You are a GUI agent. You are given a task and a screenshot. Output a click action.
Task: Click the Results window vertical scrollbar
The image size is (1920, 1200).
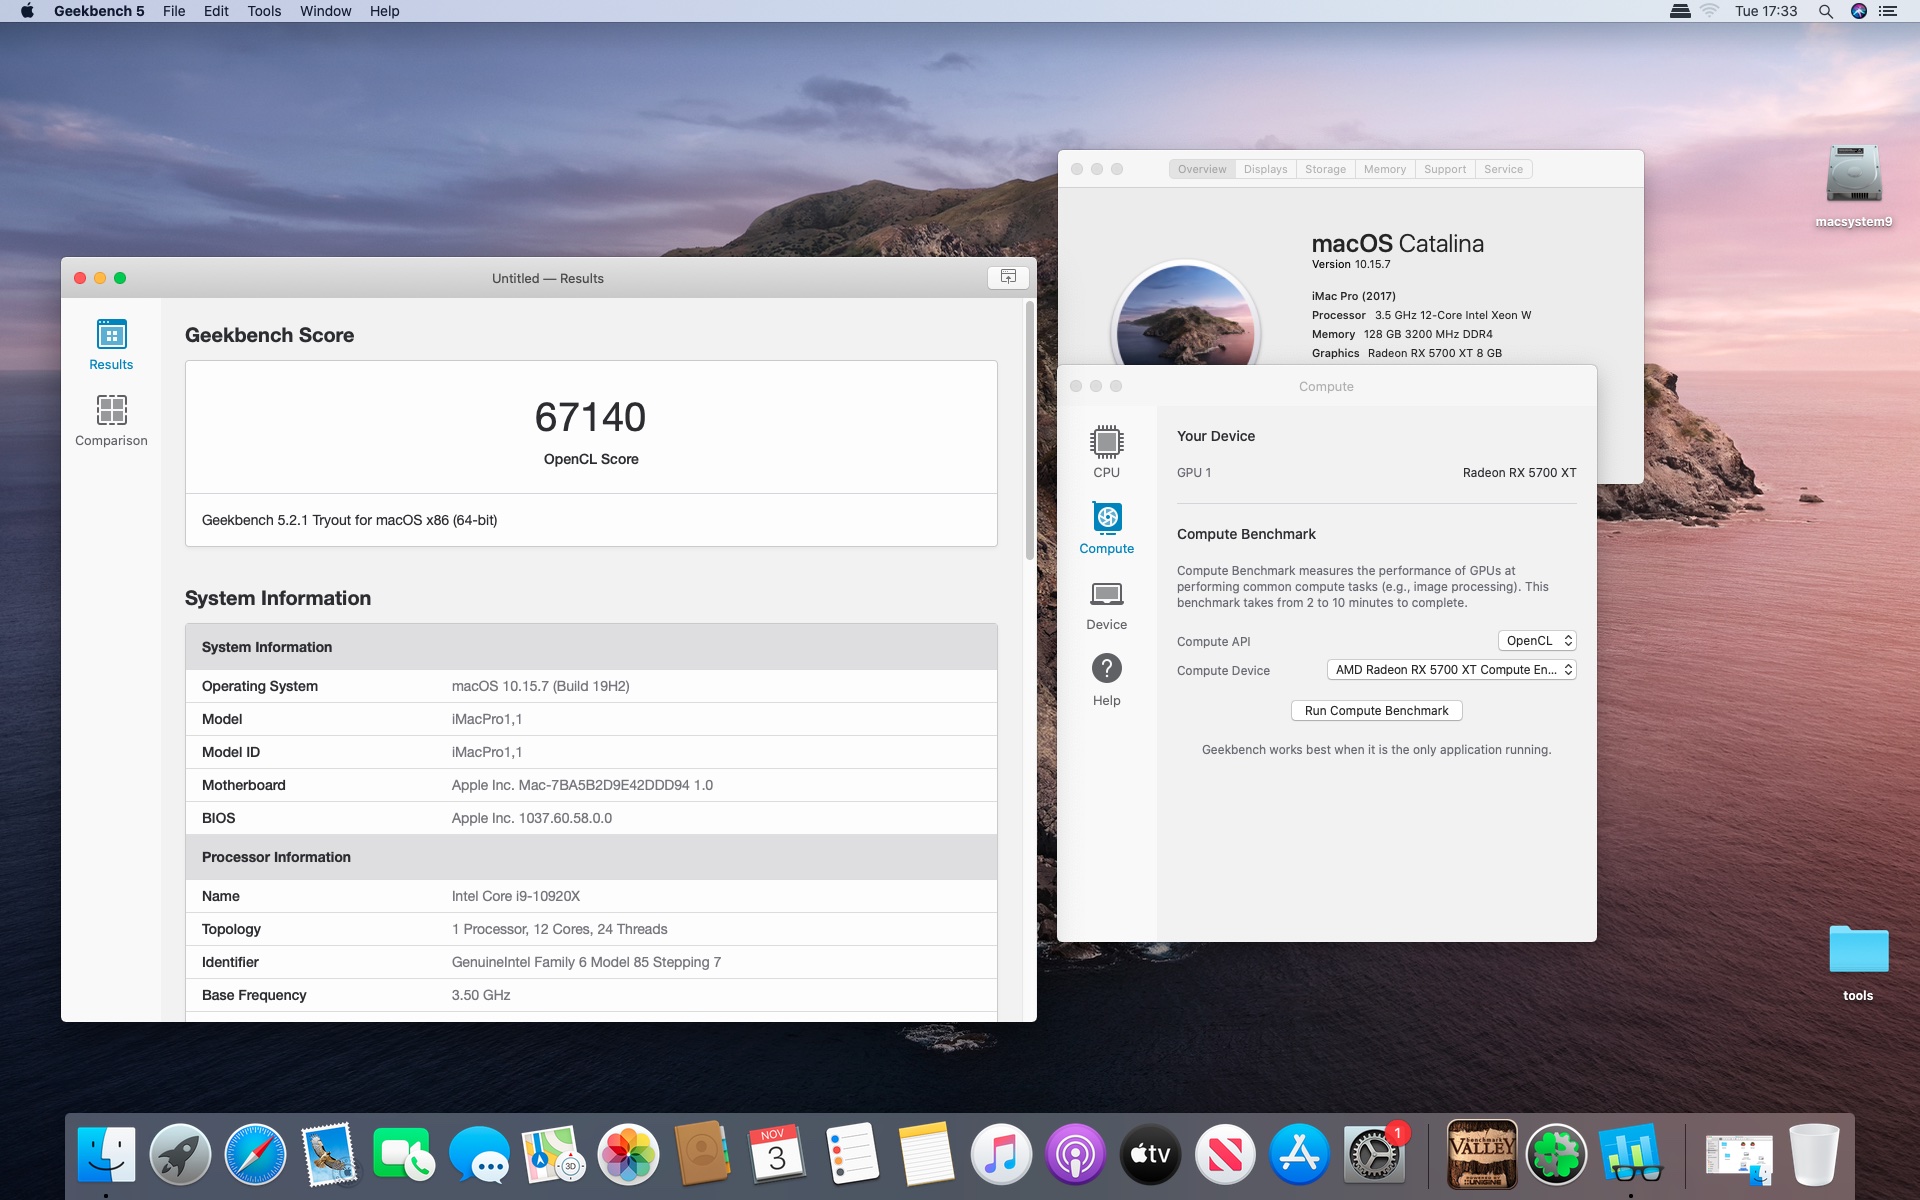(1029, 430)
